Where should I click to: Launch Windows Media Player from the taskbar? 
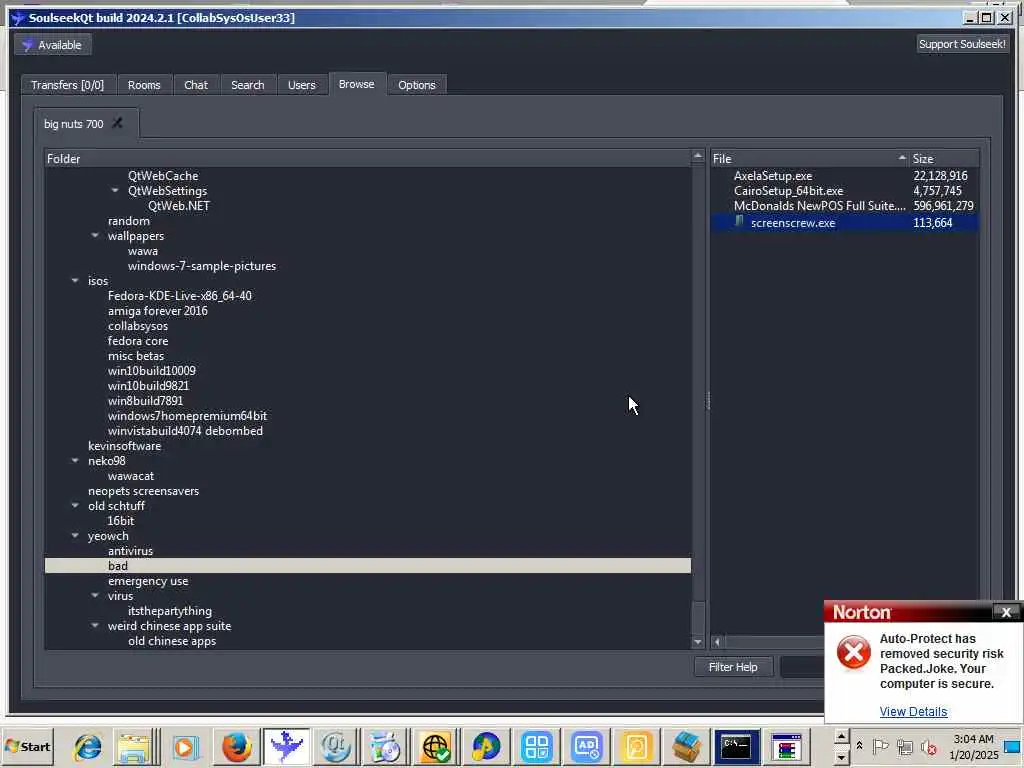(185, 746)
